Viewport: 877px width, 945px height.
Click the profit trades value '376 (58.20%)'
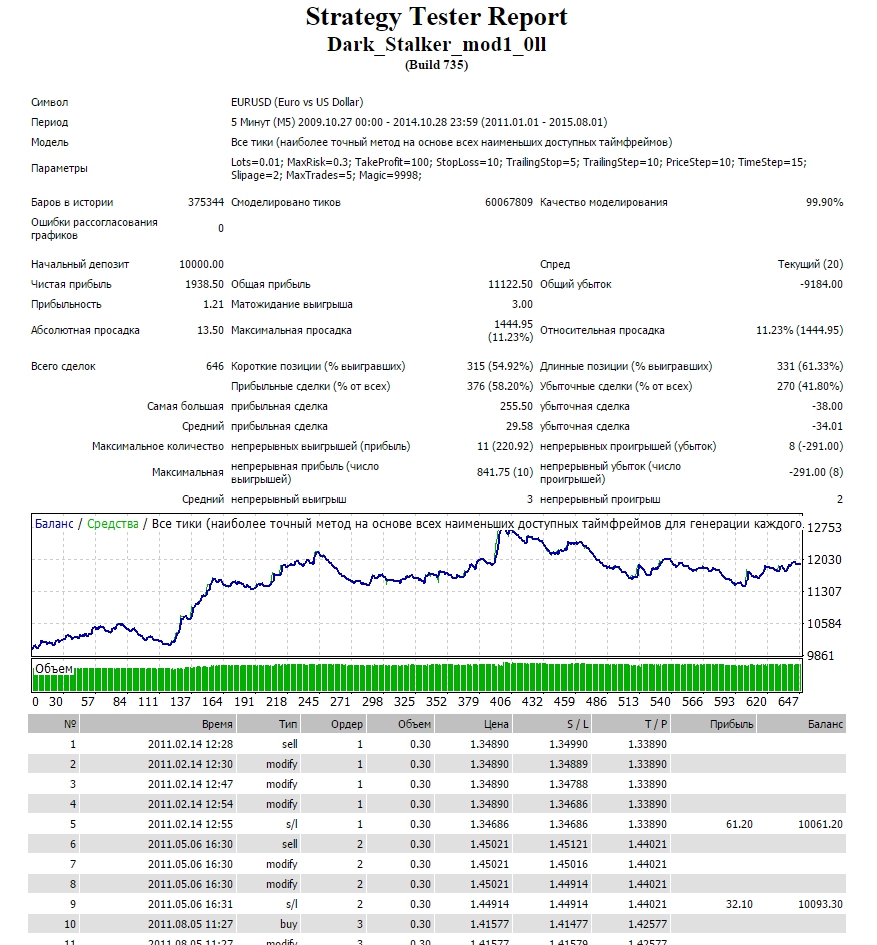500,386
